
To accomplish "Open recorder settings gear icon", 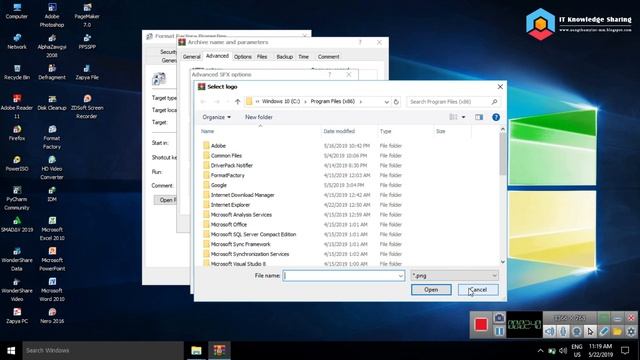I will tap(631, 331).
